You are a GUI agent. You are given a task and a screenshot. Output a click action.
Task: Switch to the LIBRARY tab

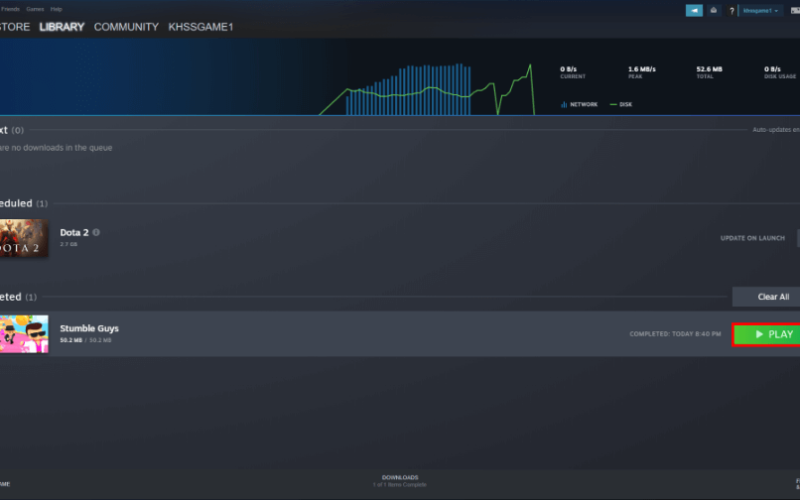[62, 27]
